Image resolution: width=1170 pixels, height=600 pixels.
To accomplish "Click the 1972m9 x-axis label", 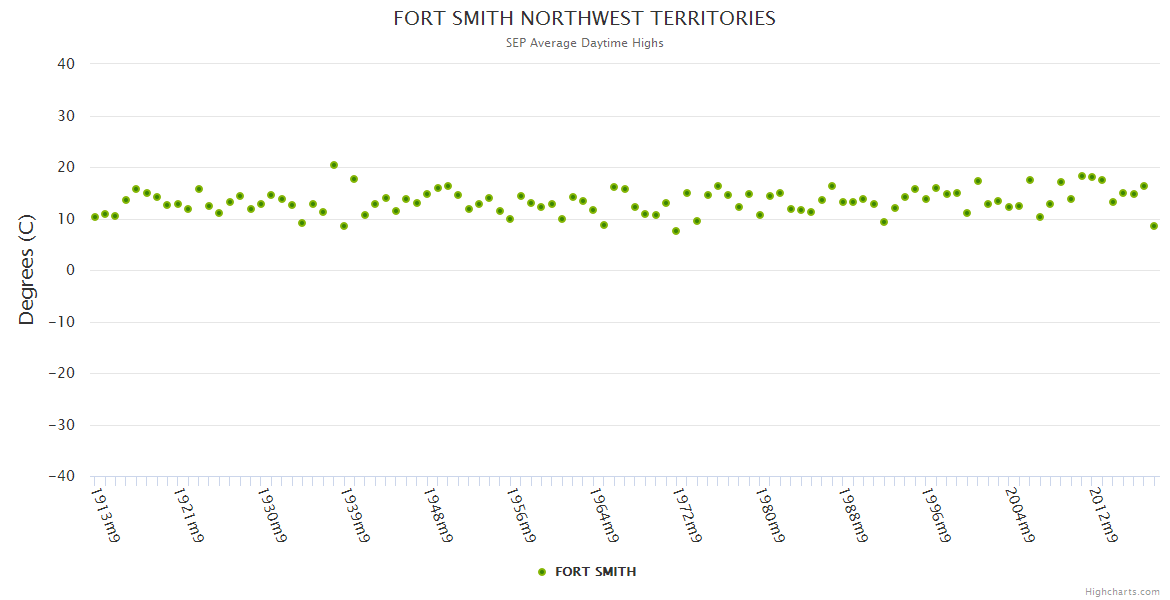I will pos(687,515).
